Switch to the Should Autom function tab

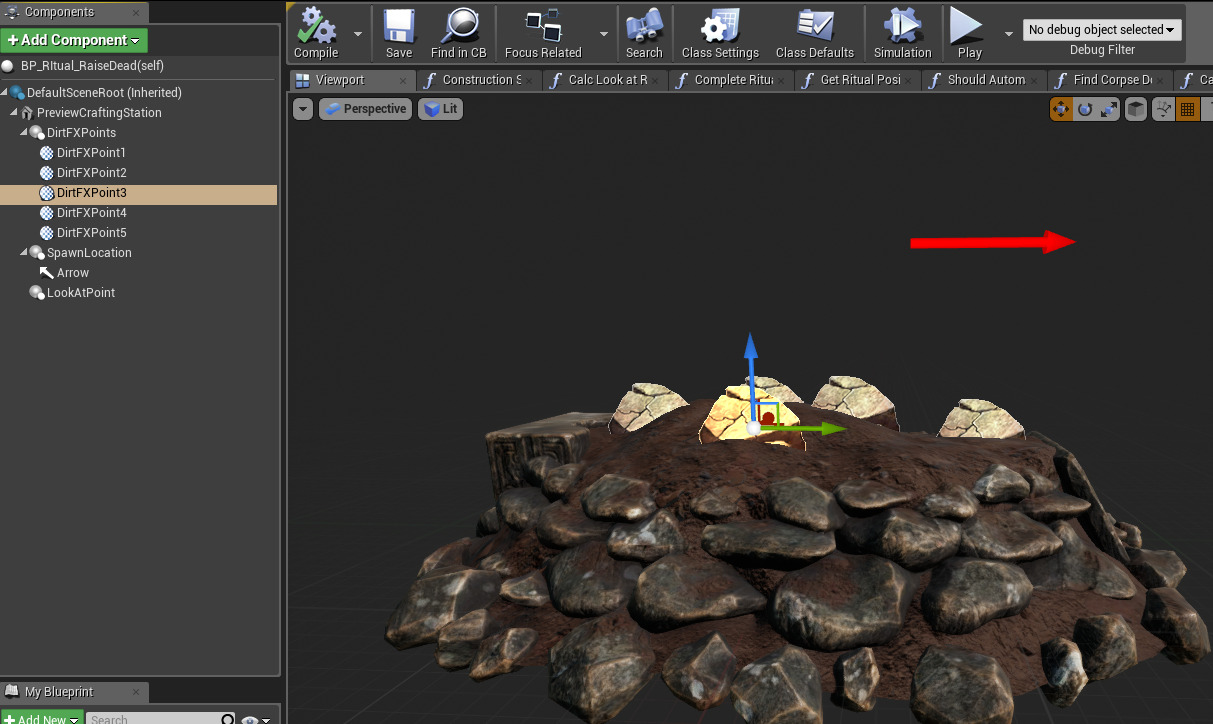click(985, 80)
